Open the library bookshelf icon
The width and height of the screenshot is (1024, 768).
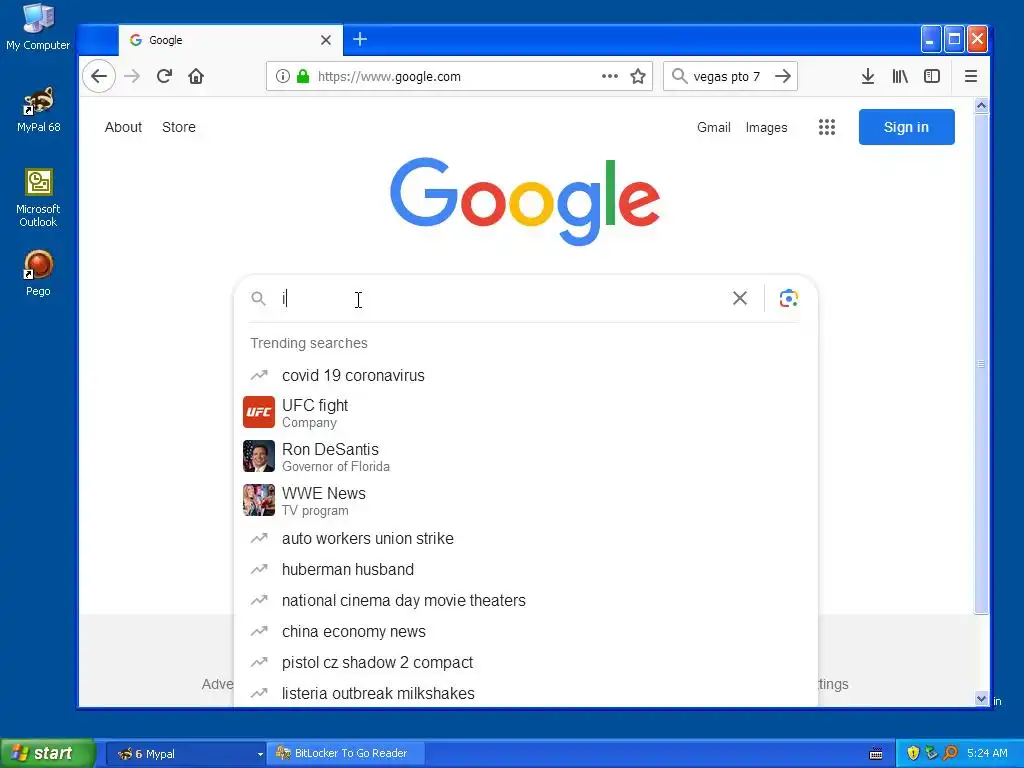pos(900,76)
